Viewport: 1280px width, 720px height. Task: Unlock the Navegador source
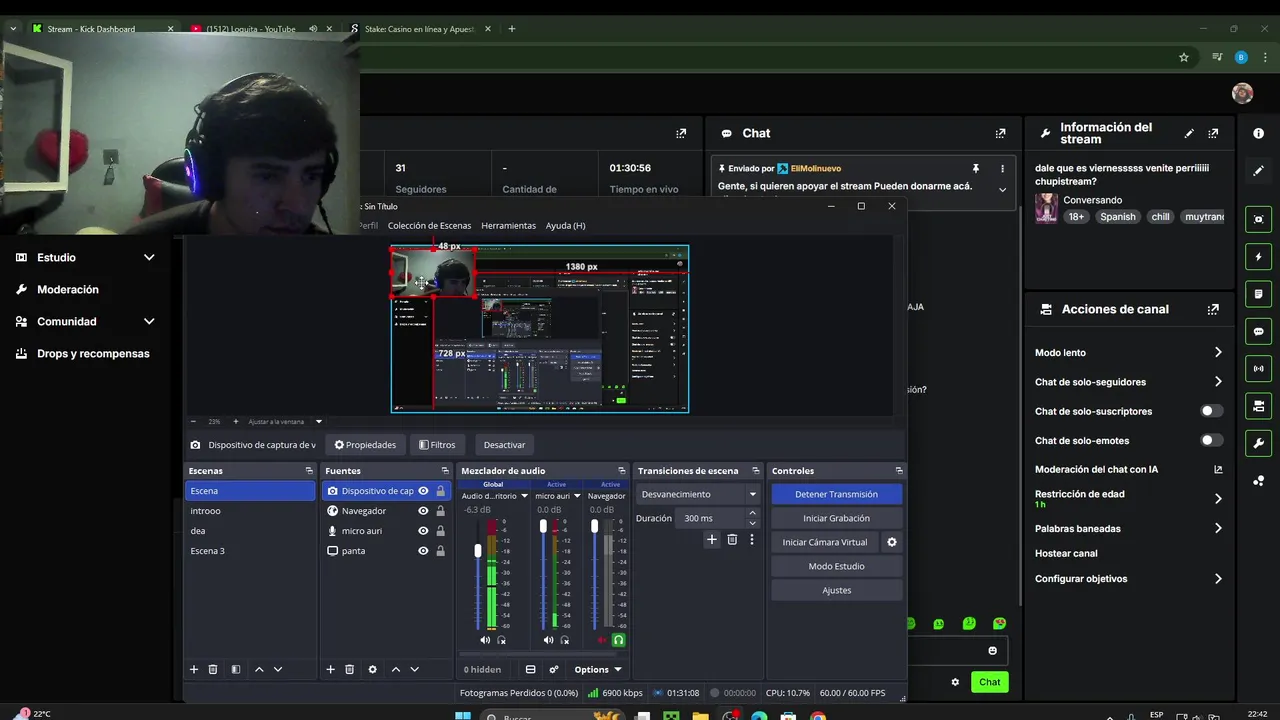tap(440, 511)
